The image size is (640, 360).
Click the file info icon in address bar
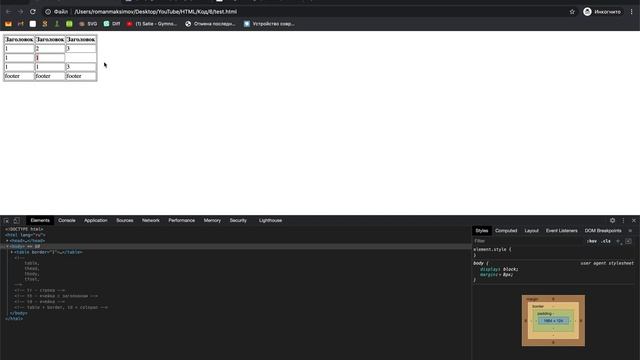(48, 12)
